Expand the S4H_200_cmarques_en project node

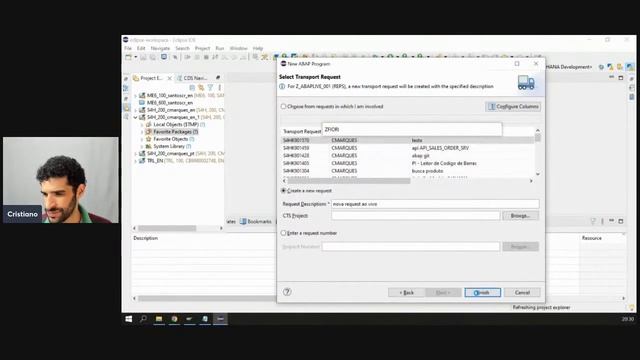pyautogui.click(x=136, y=110)
